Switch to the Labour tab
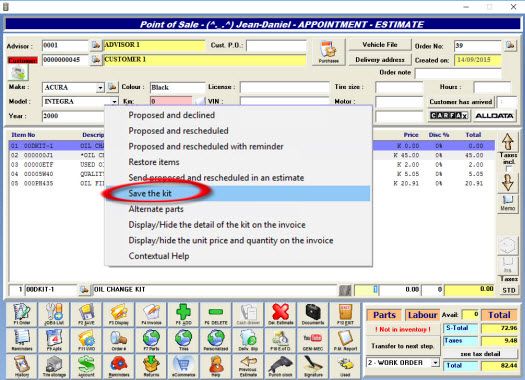525x380 pixels. (x=422, y=315)
